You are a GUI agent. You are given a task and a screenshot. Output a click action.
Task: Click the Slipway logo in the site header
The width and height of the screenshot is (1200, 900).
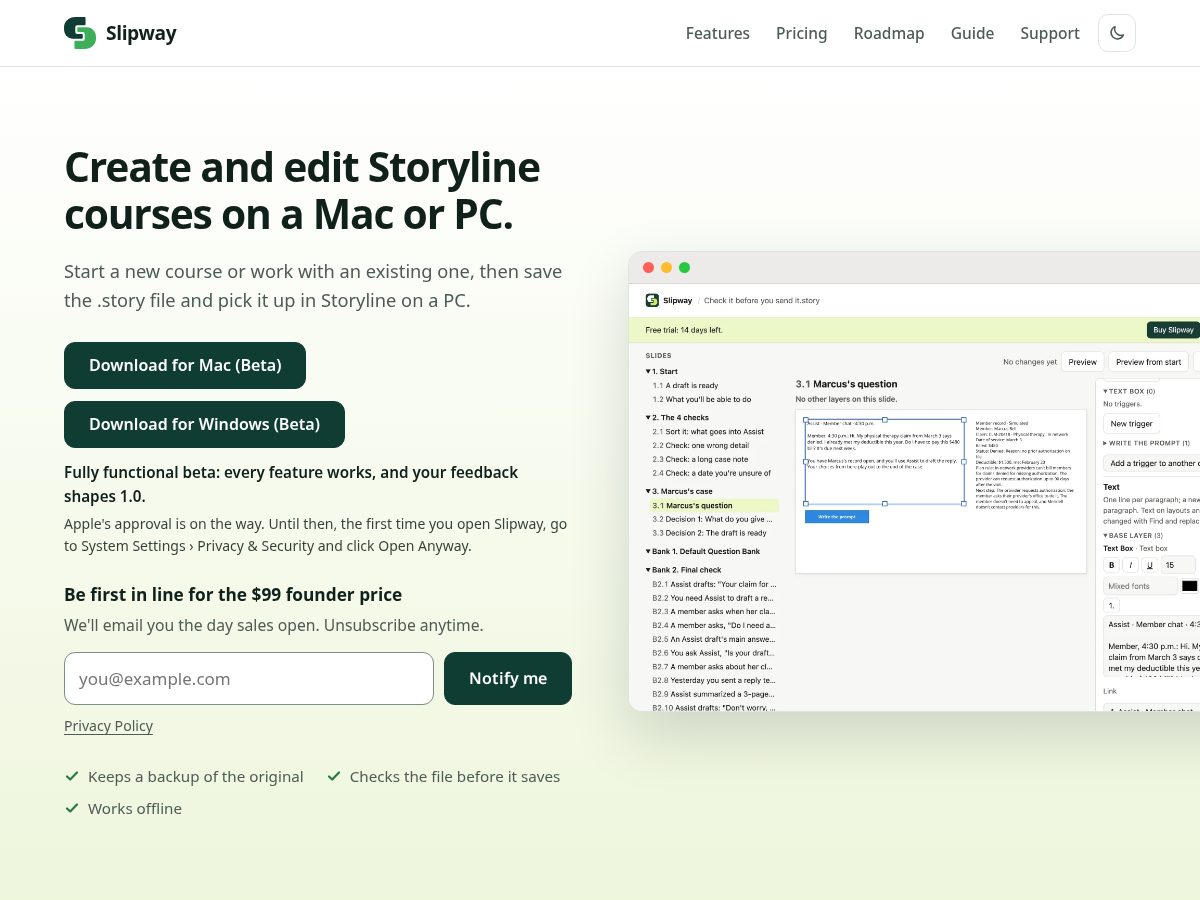click(x=120, y=33)
